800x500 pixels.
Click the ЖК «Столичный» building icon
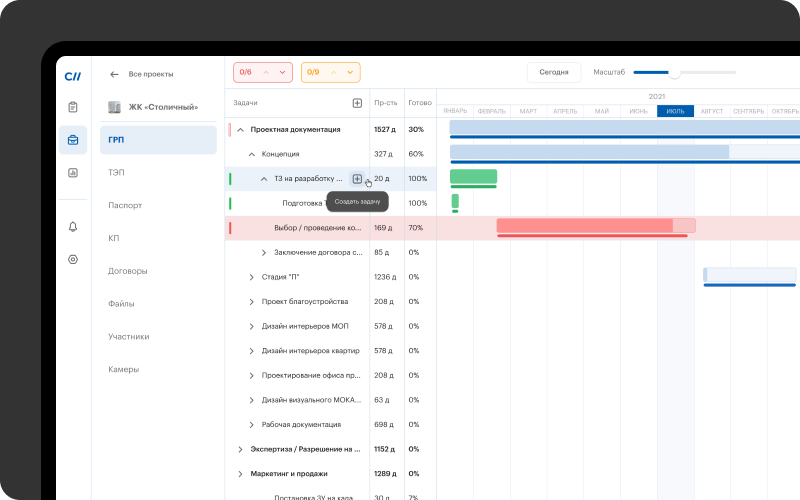pos(114,107)
